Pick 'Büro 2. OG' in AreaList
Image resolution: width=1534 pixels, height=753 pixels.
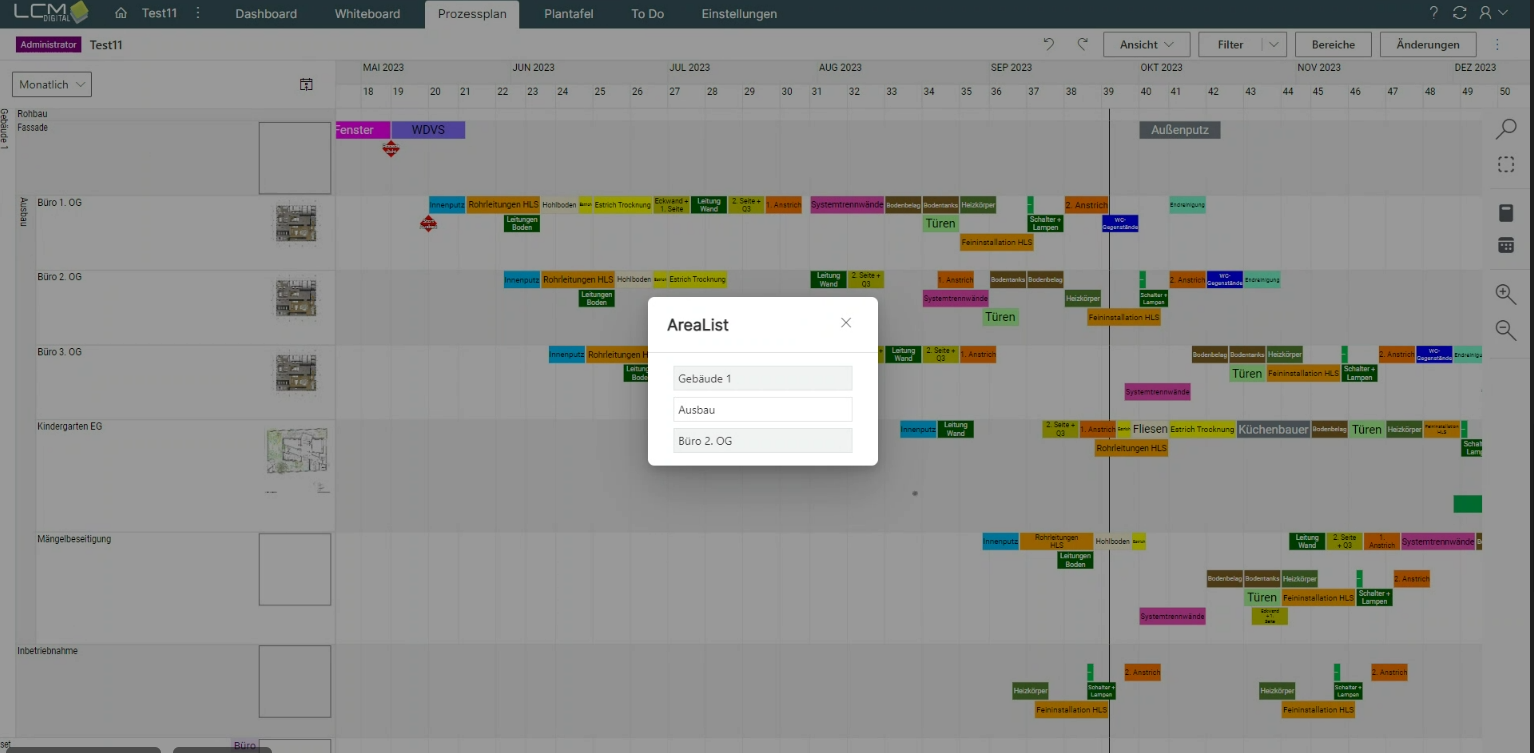point(762,441)
